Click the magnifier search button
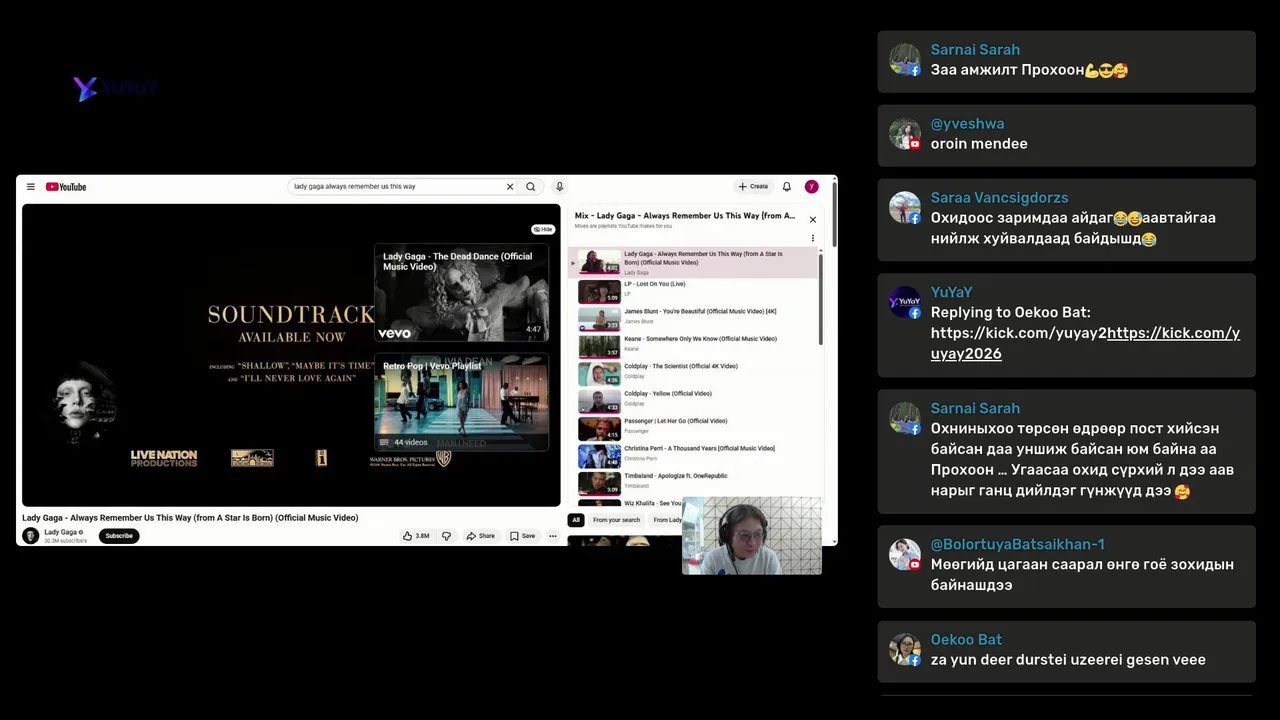Screen dimensions: 1280x720 531,186
